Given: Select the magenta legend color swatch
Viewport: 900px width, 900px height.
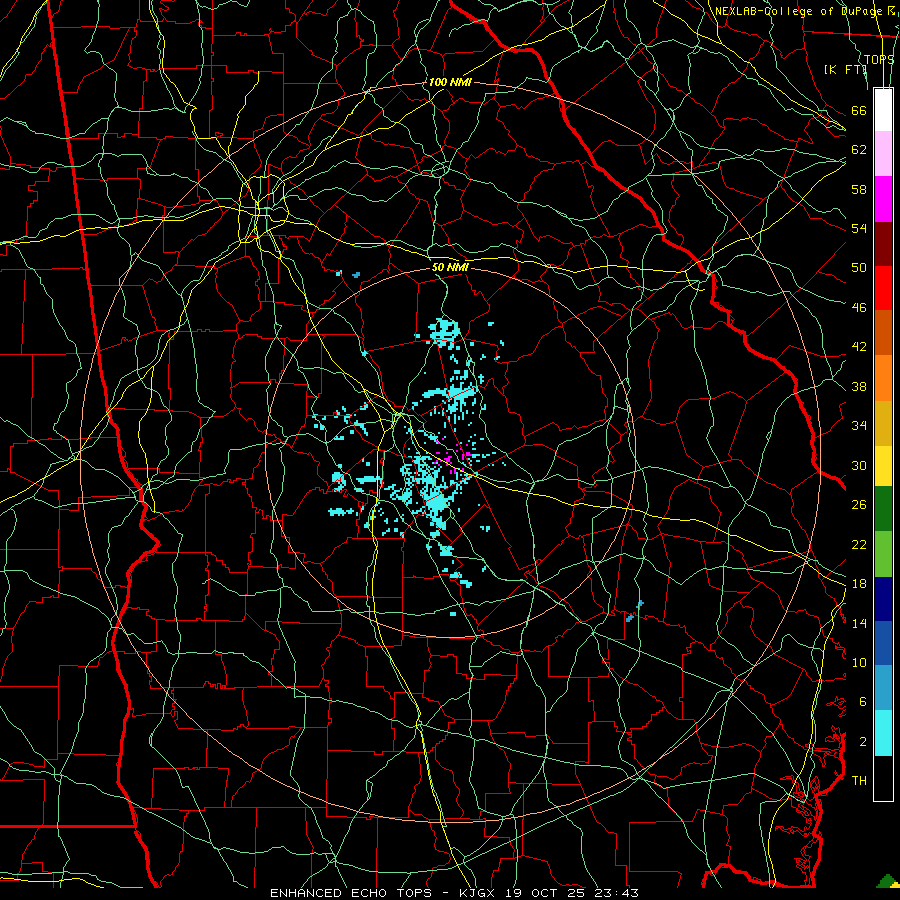Looking at the screenshot, I should [883, 199].
